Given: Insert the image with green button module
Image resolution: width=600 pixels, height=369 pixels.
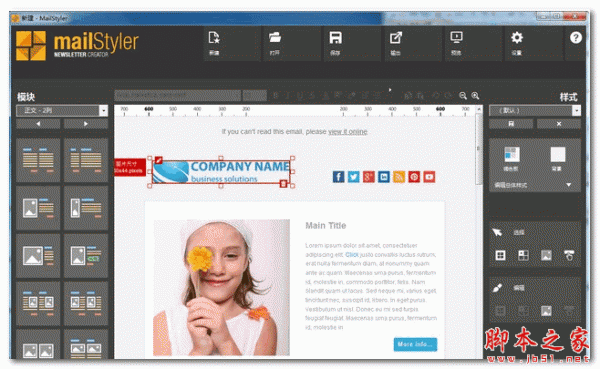Looking at the screenshot, I should 86,256.
